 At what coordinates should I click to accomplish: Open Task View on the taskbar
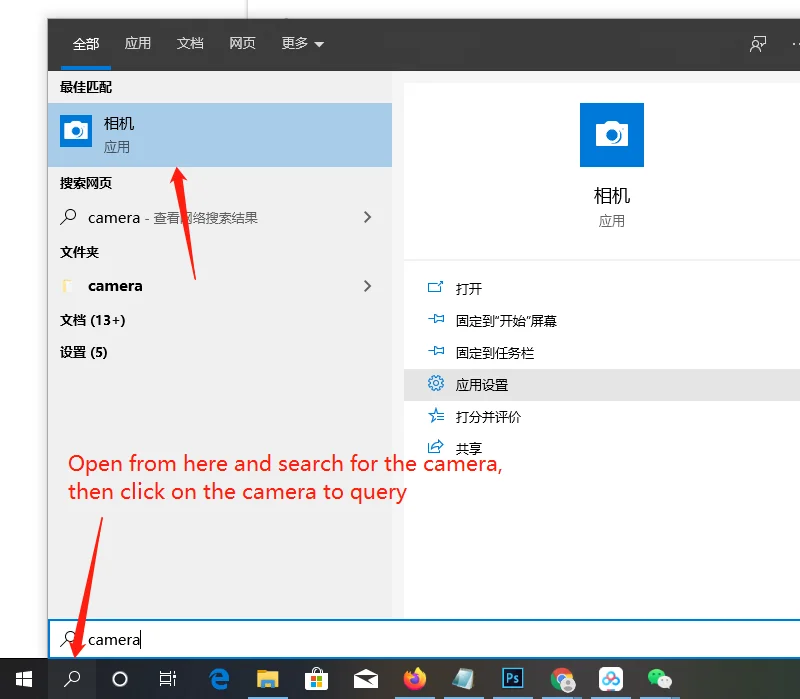pyautogui.click(x=167, y=679)
